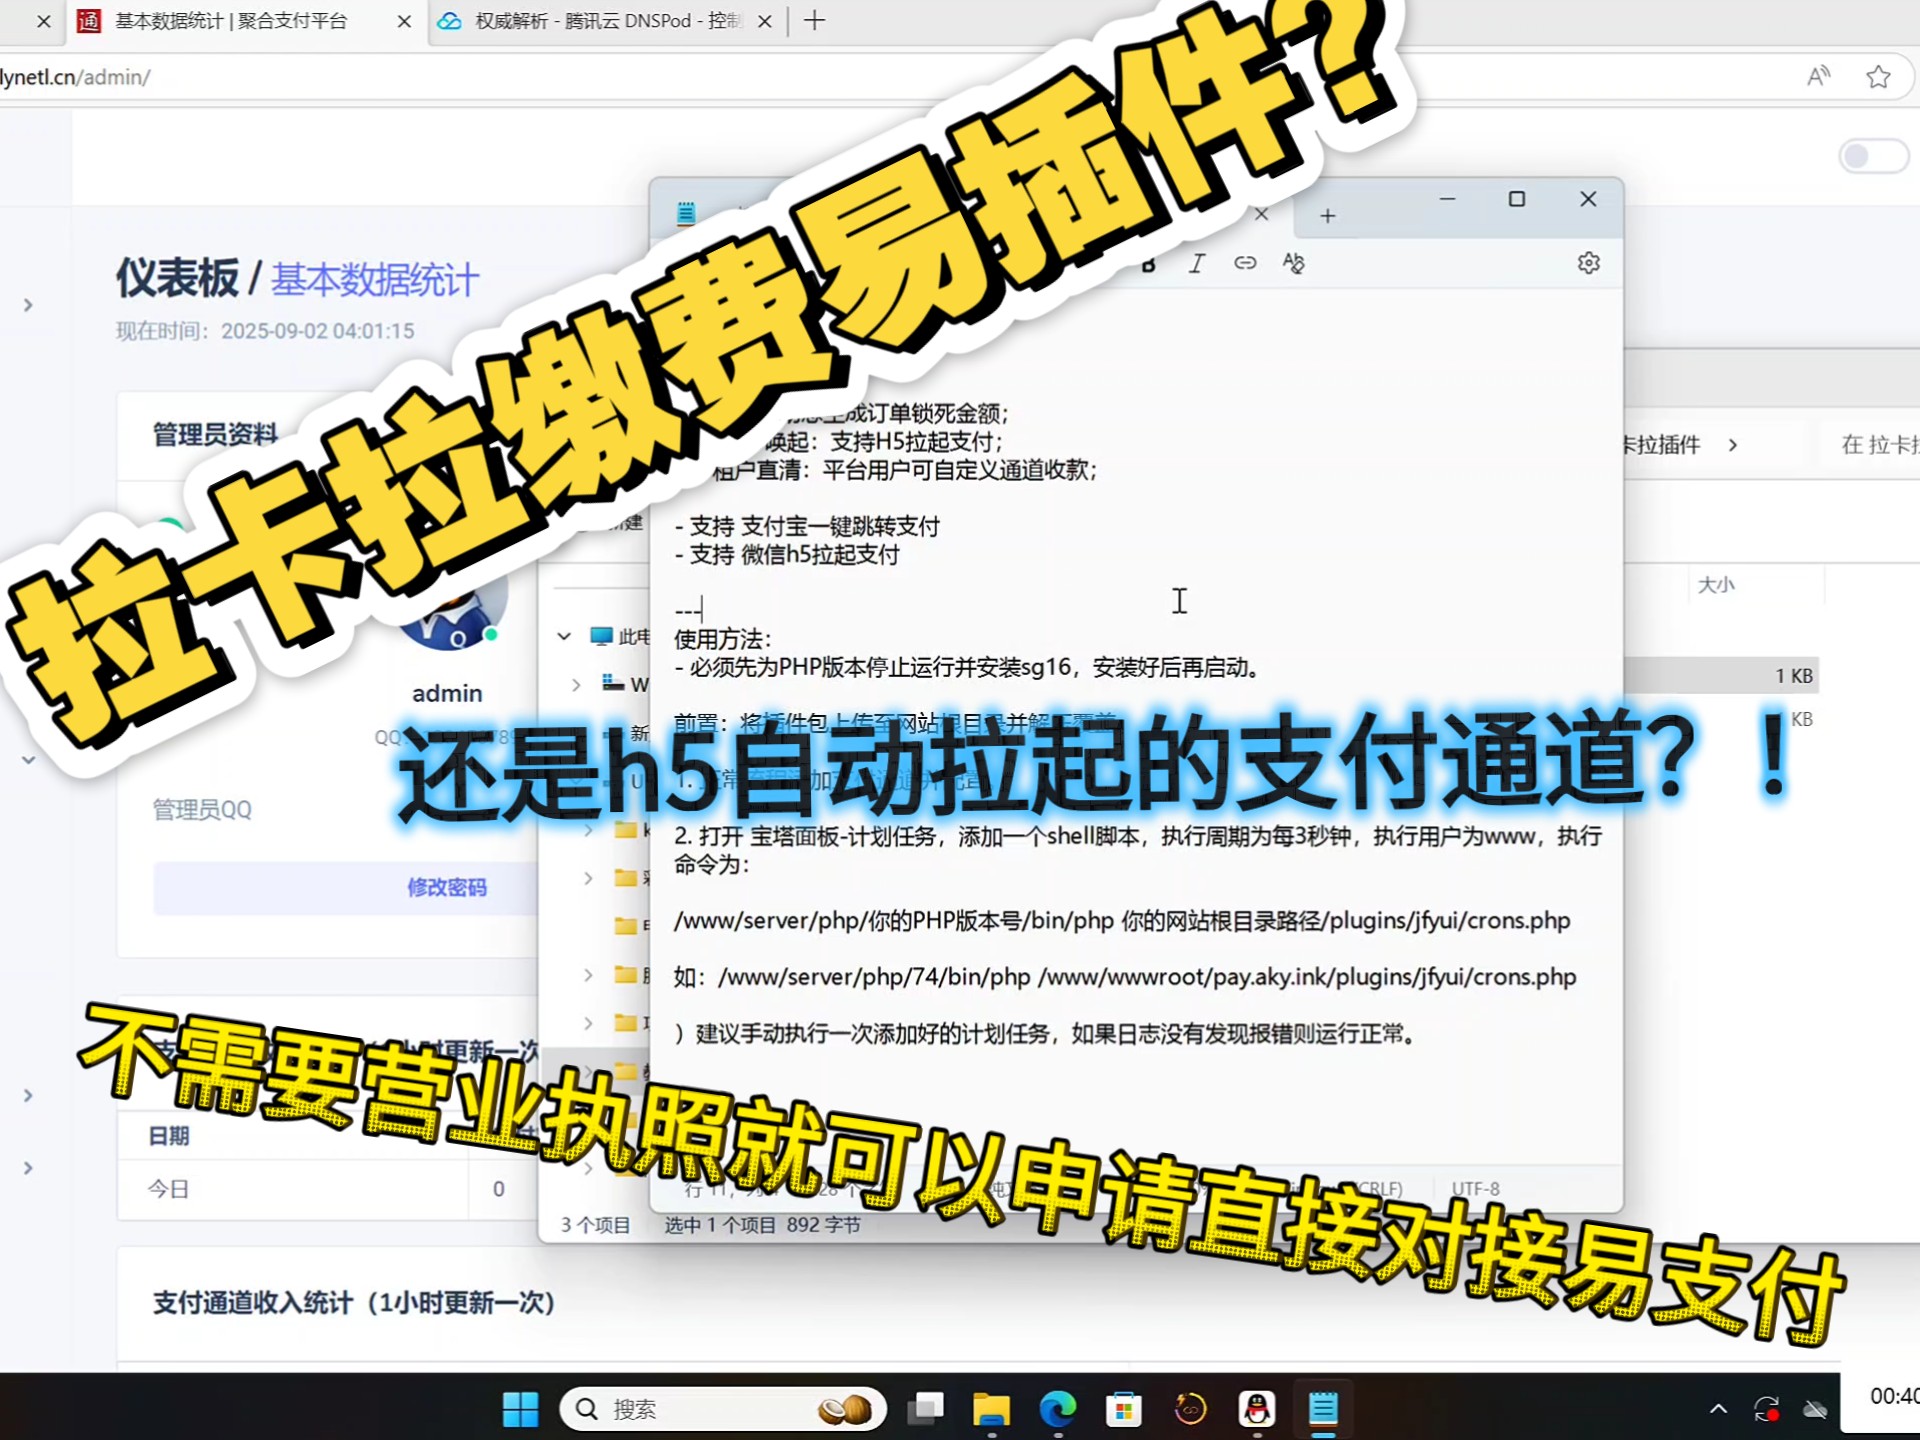Open the Windows Start menu
The image size is (1920, 1440).
[x=520, y=1409]
